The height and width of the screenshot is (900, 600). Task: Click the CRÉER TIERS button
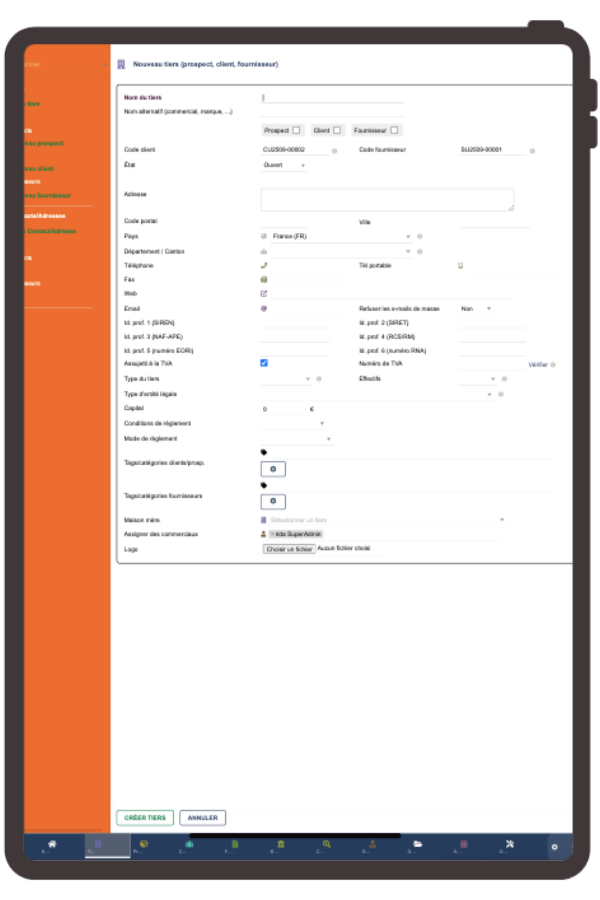point(145,818)
